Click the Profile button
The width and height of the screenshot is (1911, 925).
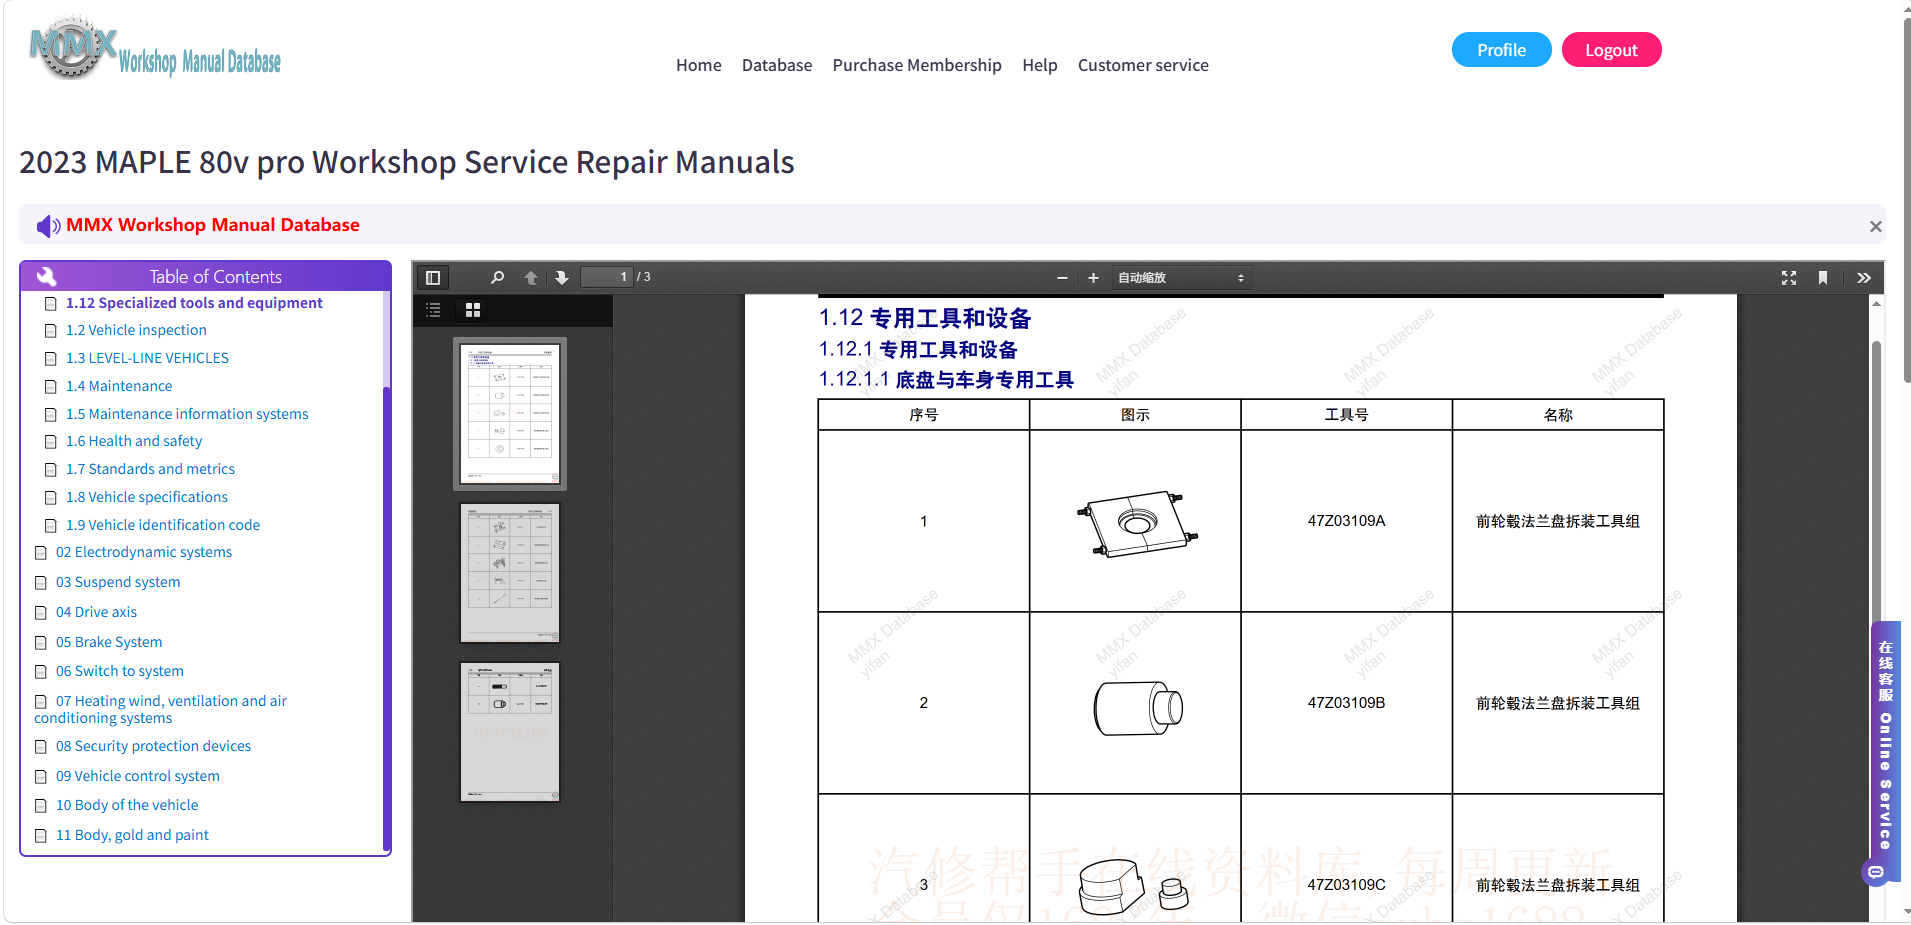click(x=1501, y=50)
